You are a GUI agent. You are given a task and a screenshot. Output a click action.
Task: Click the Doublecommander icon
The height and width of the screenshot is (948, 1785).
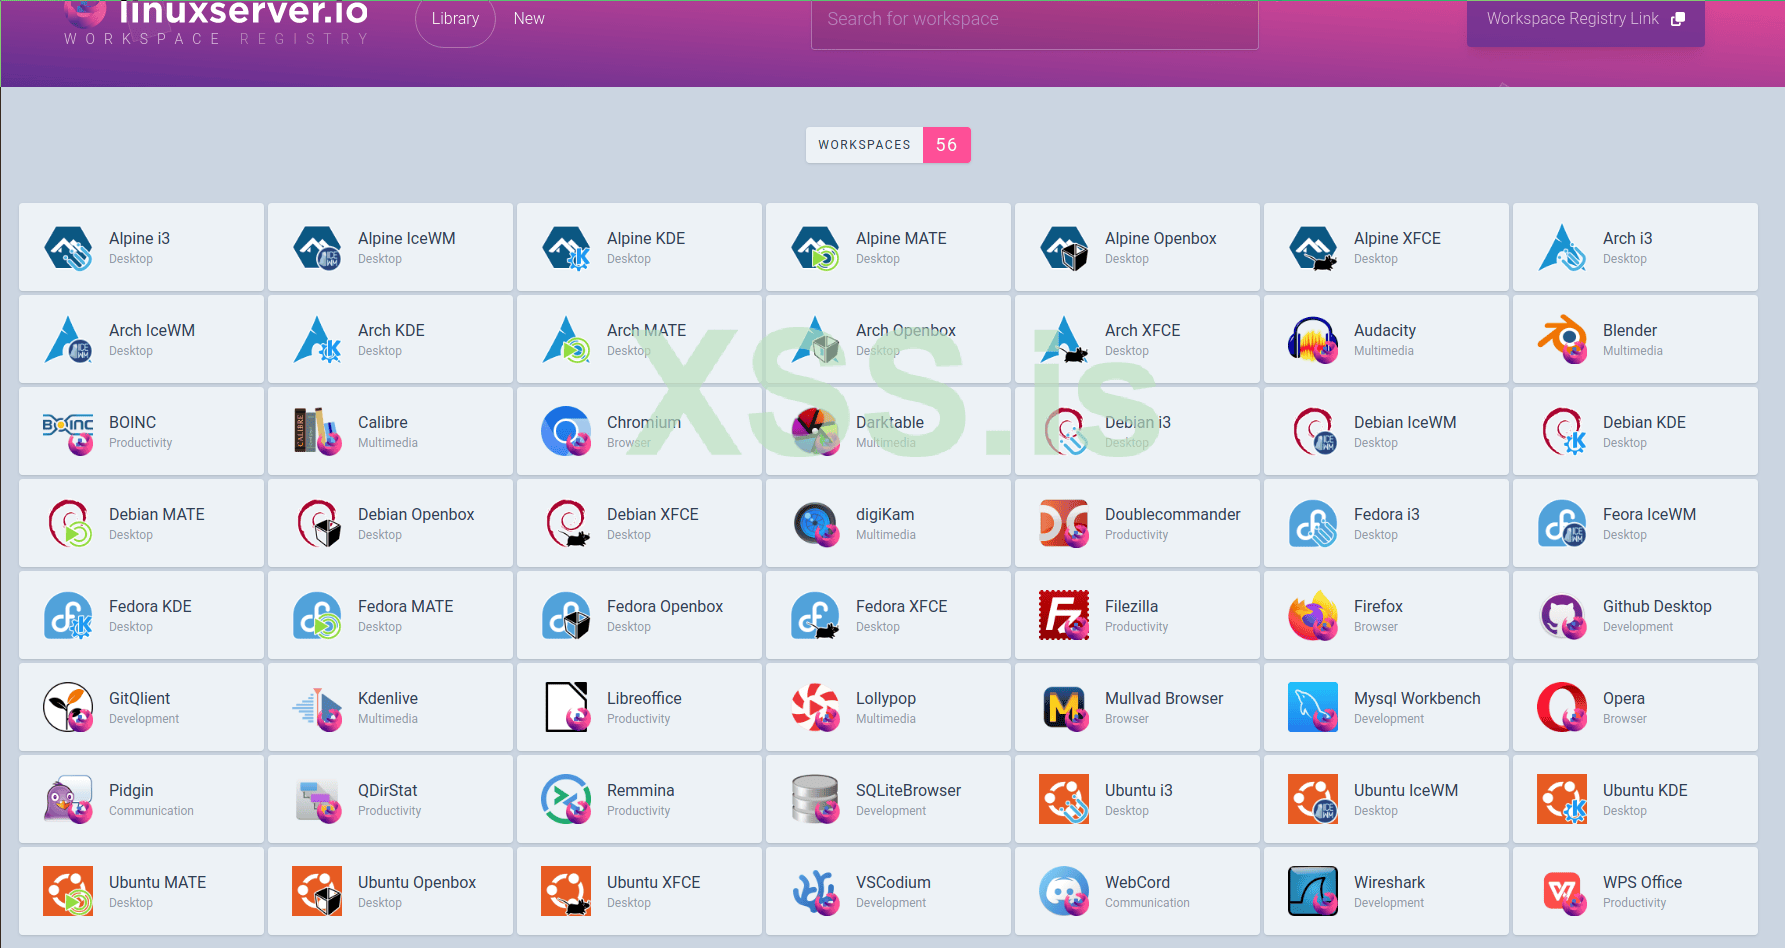pos(1065,524)
